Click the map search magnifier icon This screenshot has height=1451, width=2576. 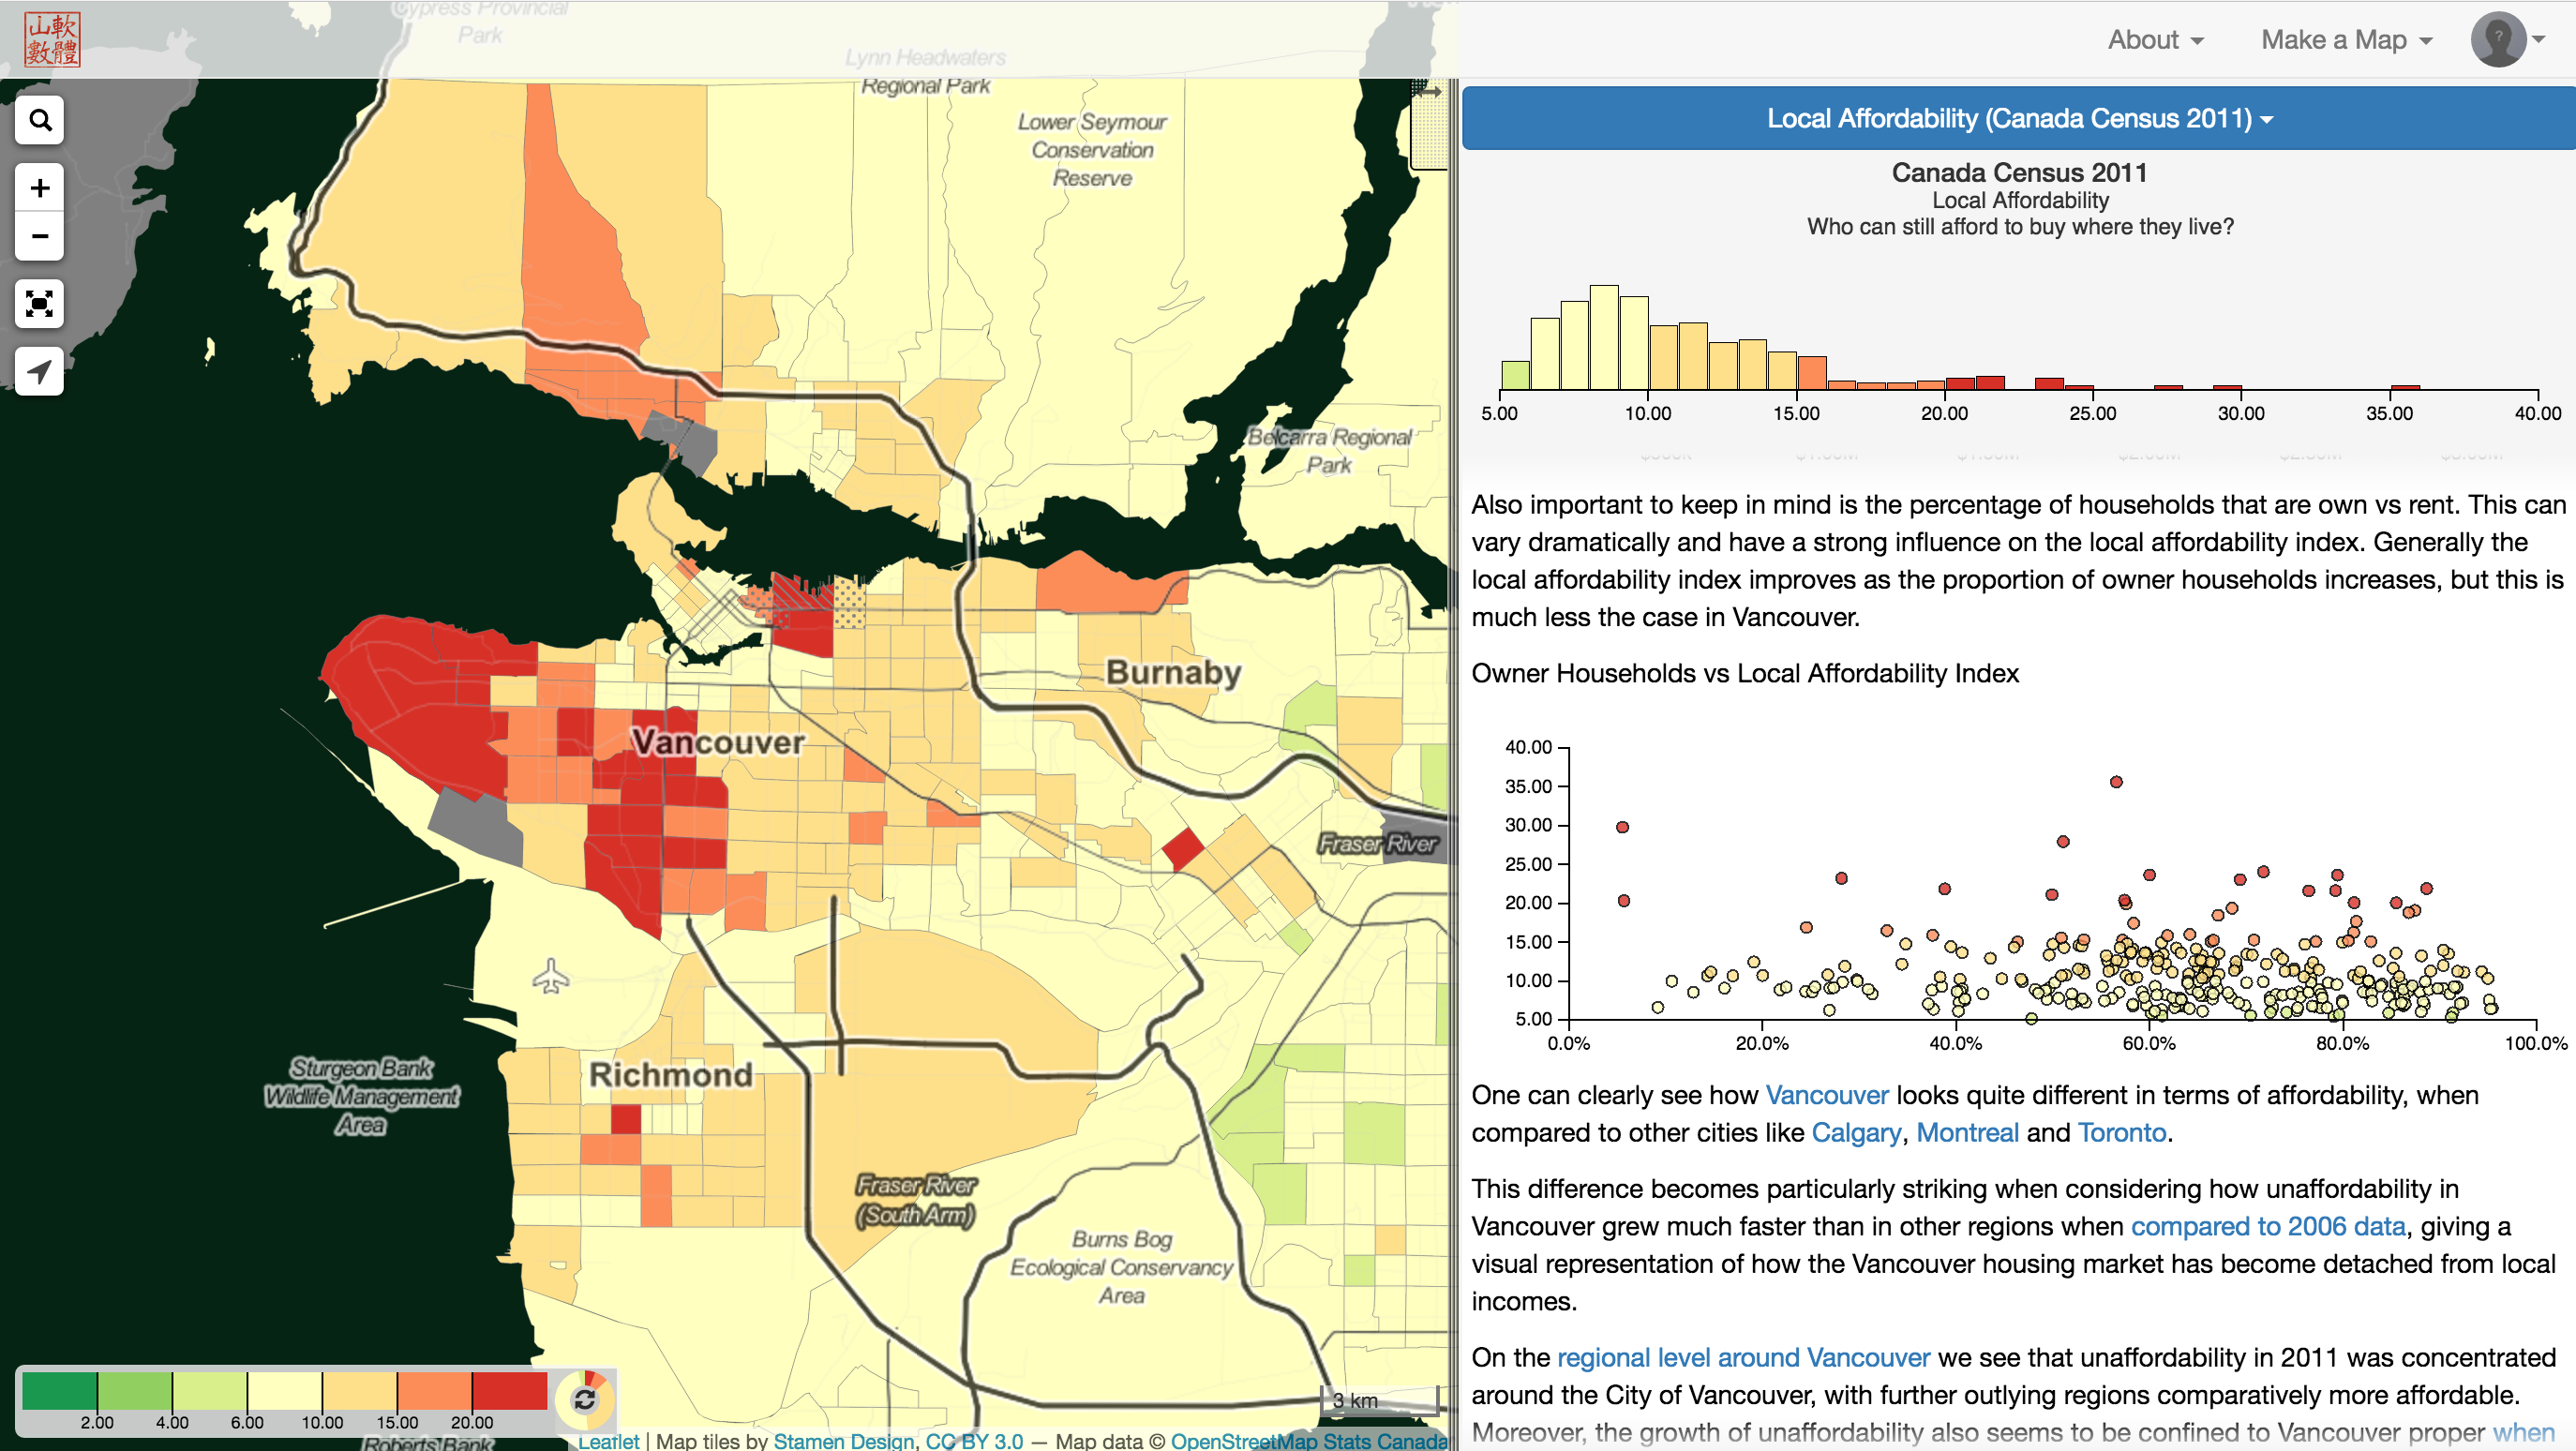coord(40,120)
